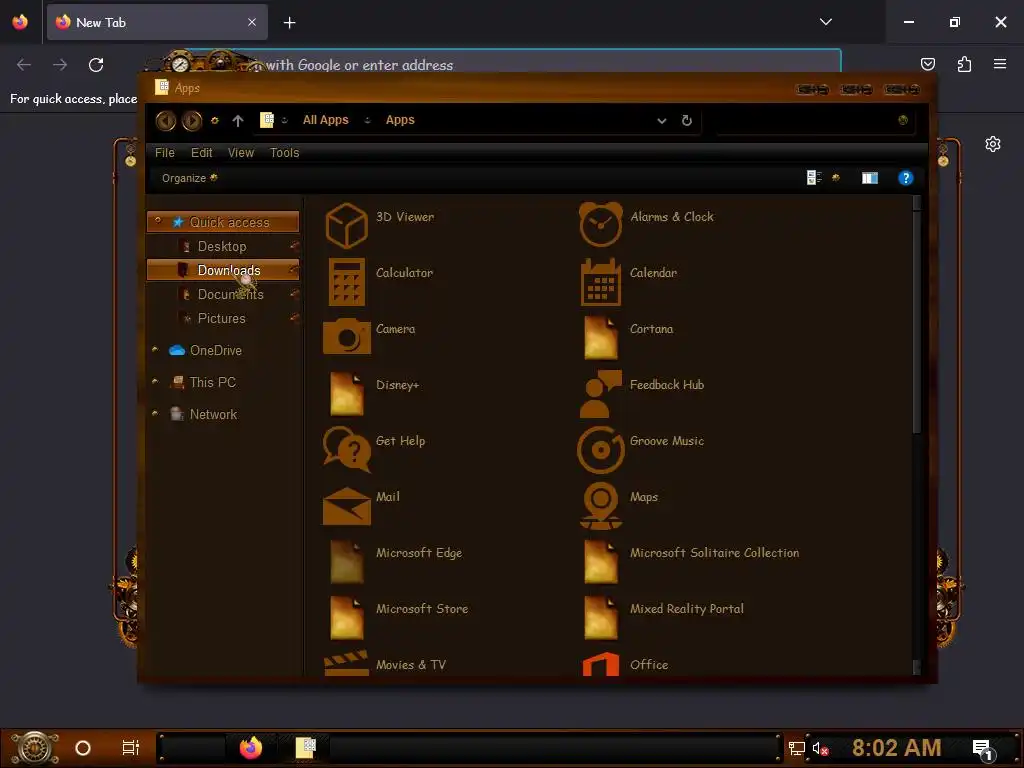
Task: Open the Groove Music icon
Action: click(601, 449)
